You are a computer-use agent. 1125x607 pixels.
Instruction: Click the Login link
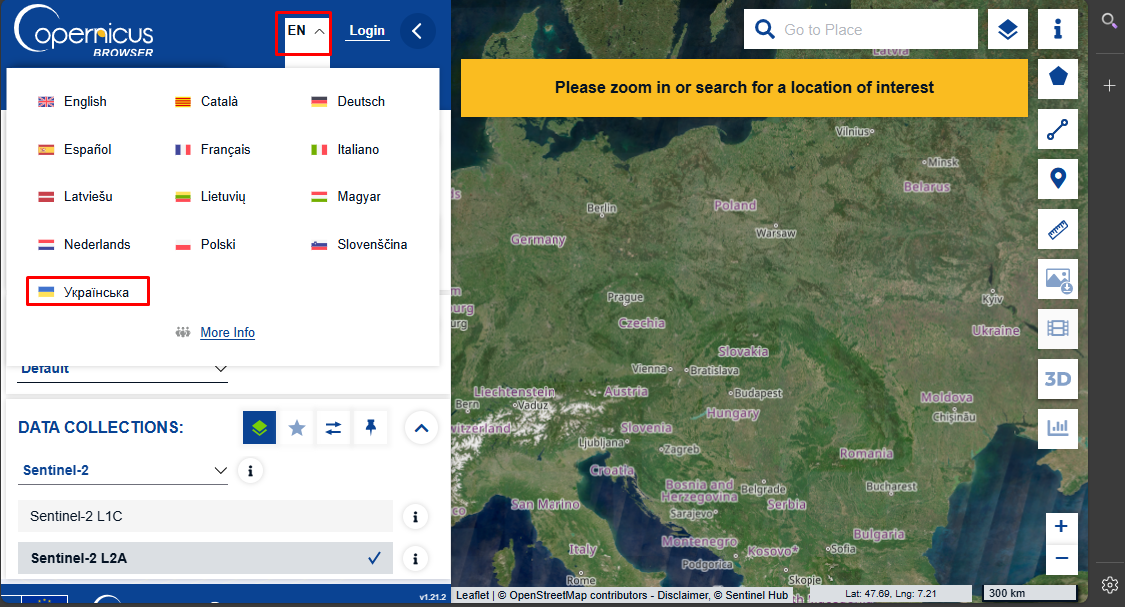[x=367, y=31]
